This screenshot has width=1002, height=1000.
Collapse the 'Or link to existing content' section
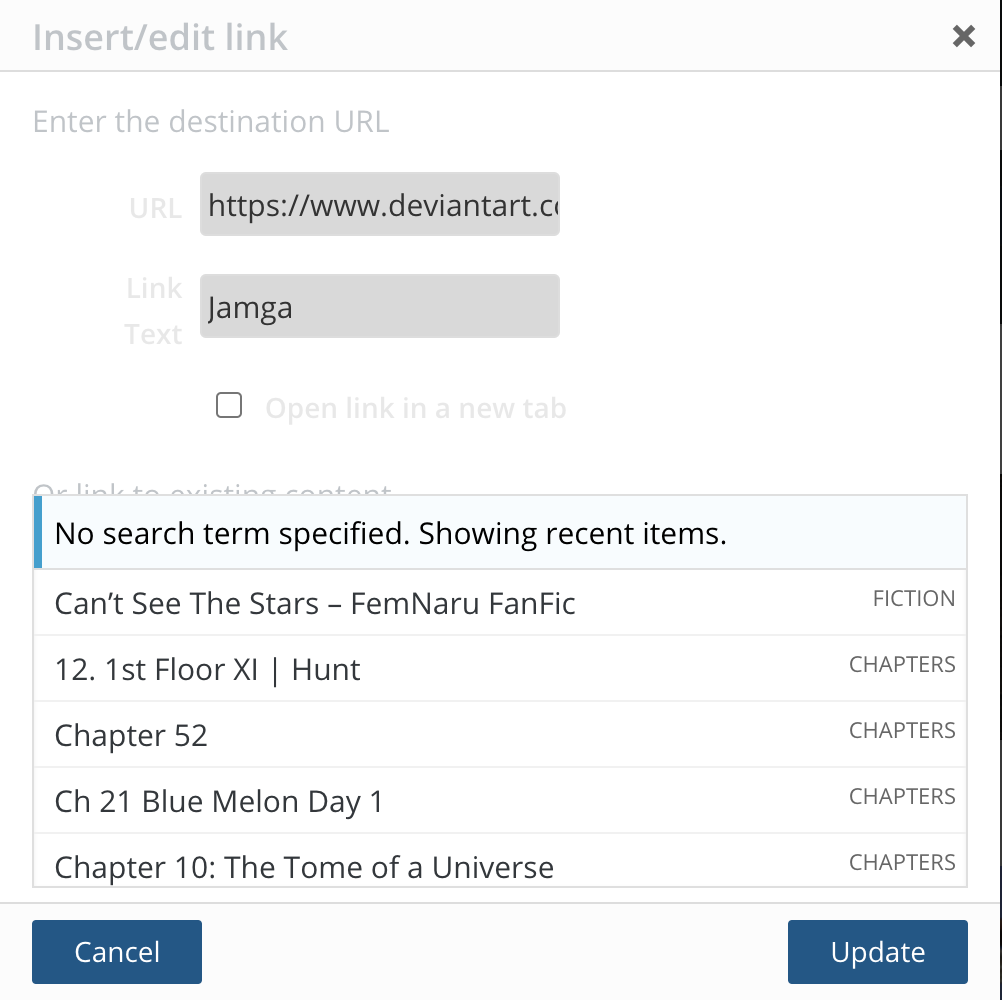click(212, 489)
